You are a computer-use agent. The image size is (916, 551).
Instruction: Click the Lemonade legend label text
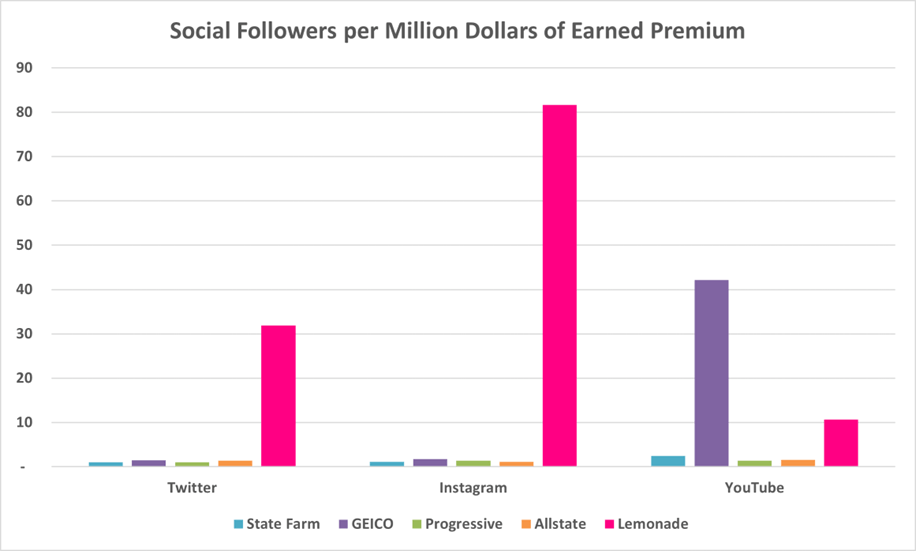pos(654,524)
